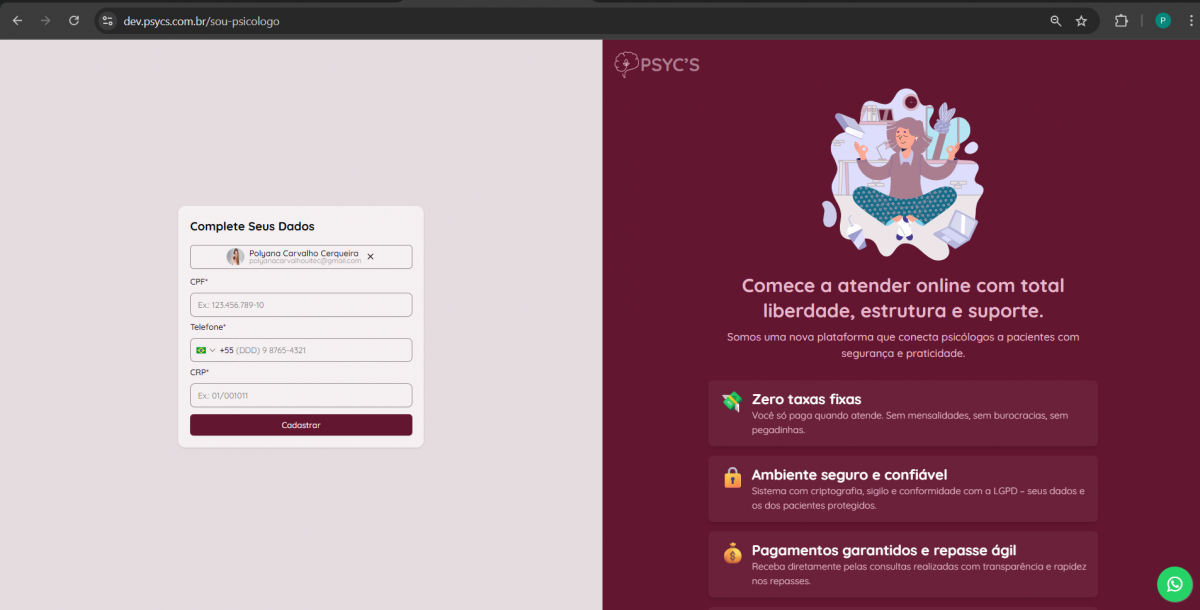Click the meditating psychologist illustration
Screen dimensions: 1200x610
(x=903, y=170)
